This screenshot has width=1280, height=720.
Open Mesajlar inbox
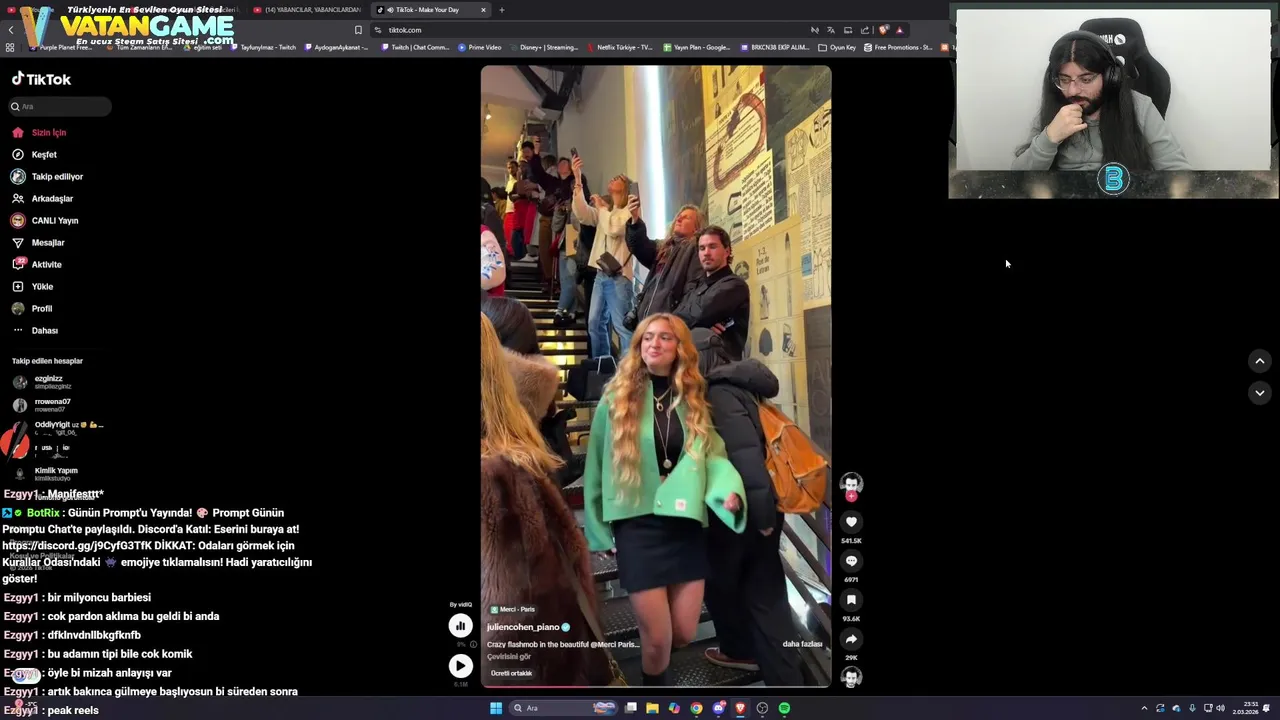pyautogui.click(x=38, y=242)
